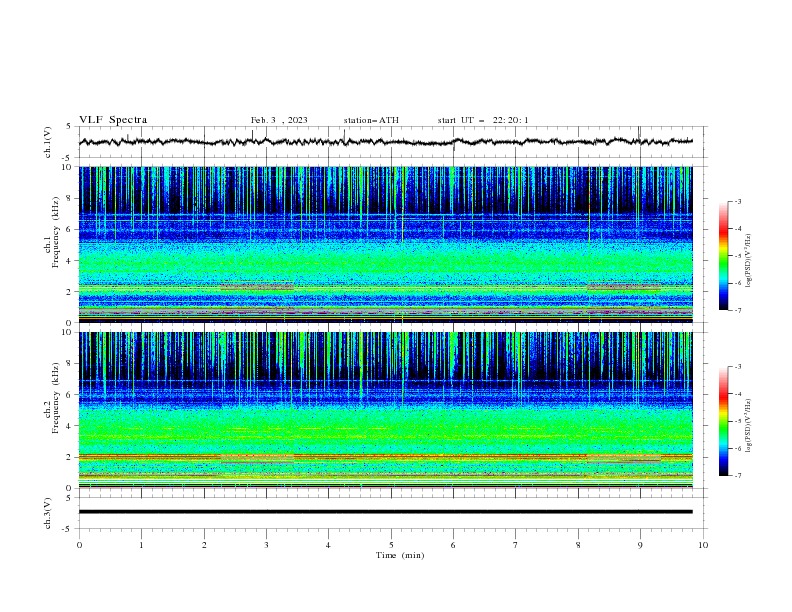
Task: Click the ch.3 flat voltage trace
Action: pos(386,512)
